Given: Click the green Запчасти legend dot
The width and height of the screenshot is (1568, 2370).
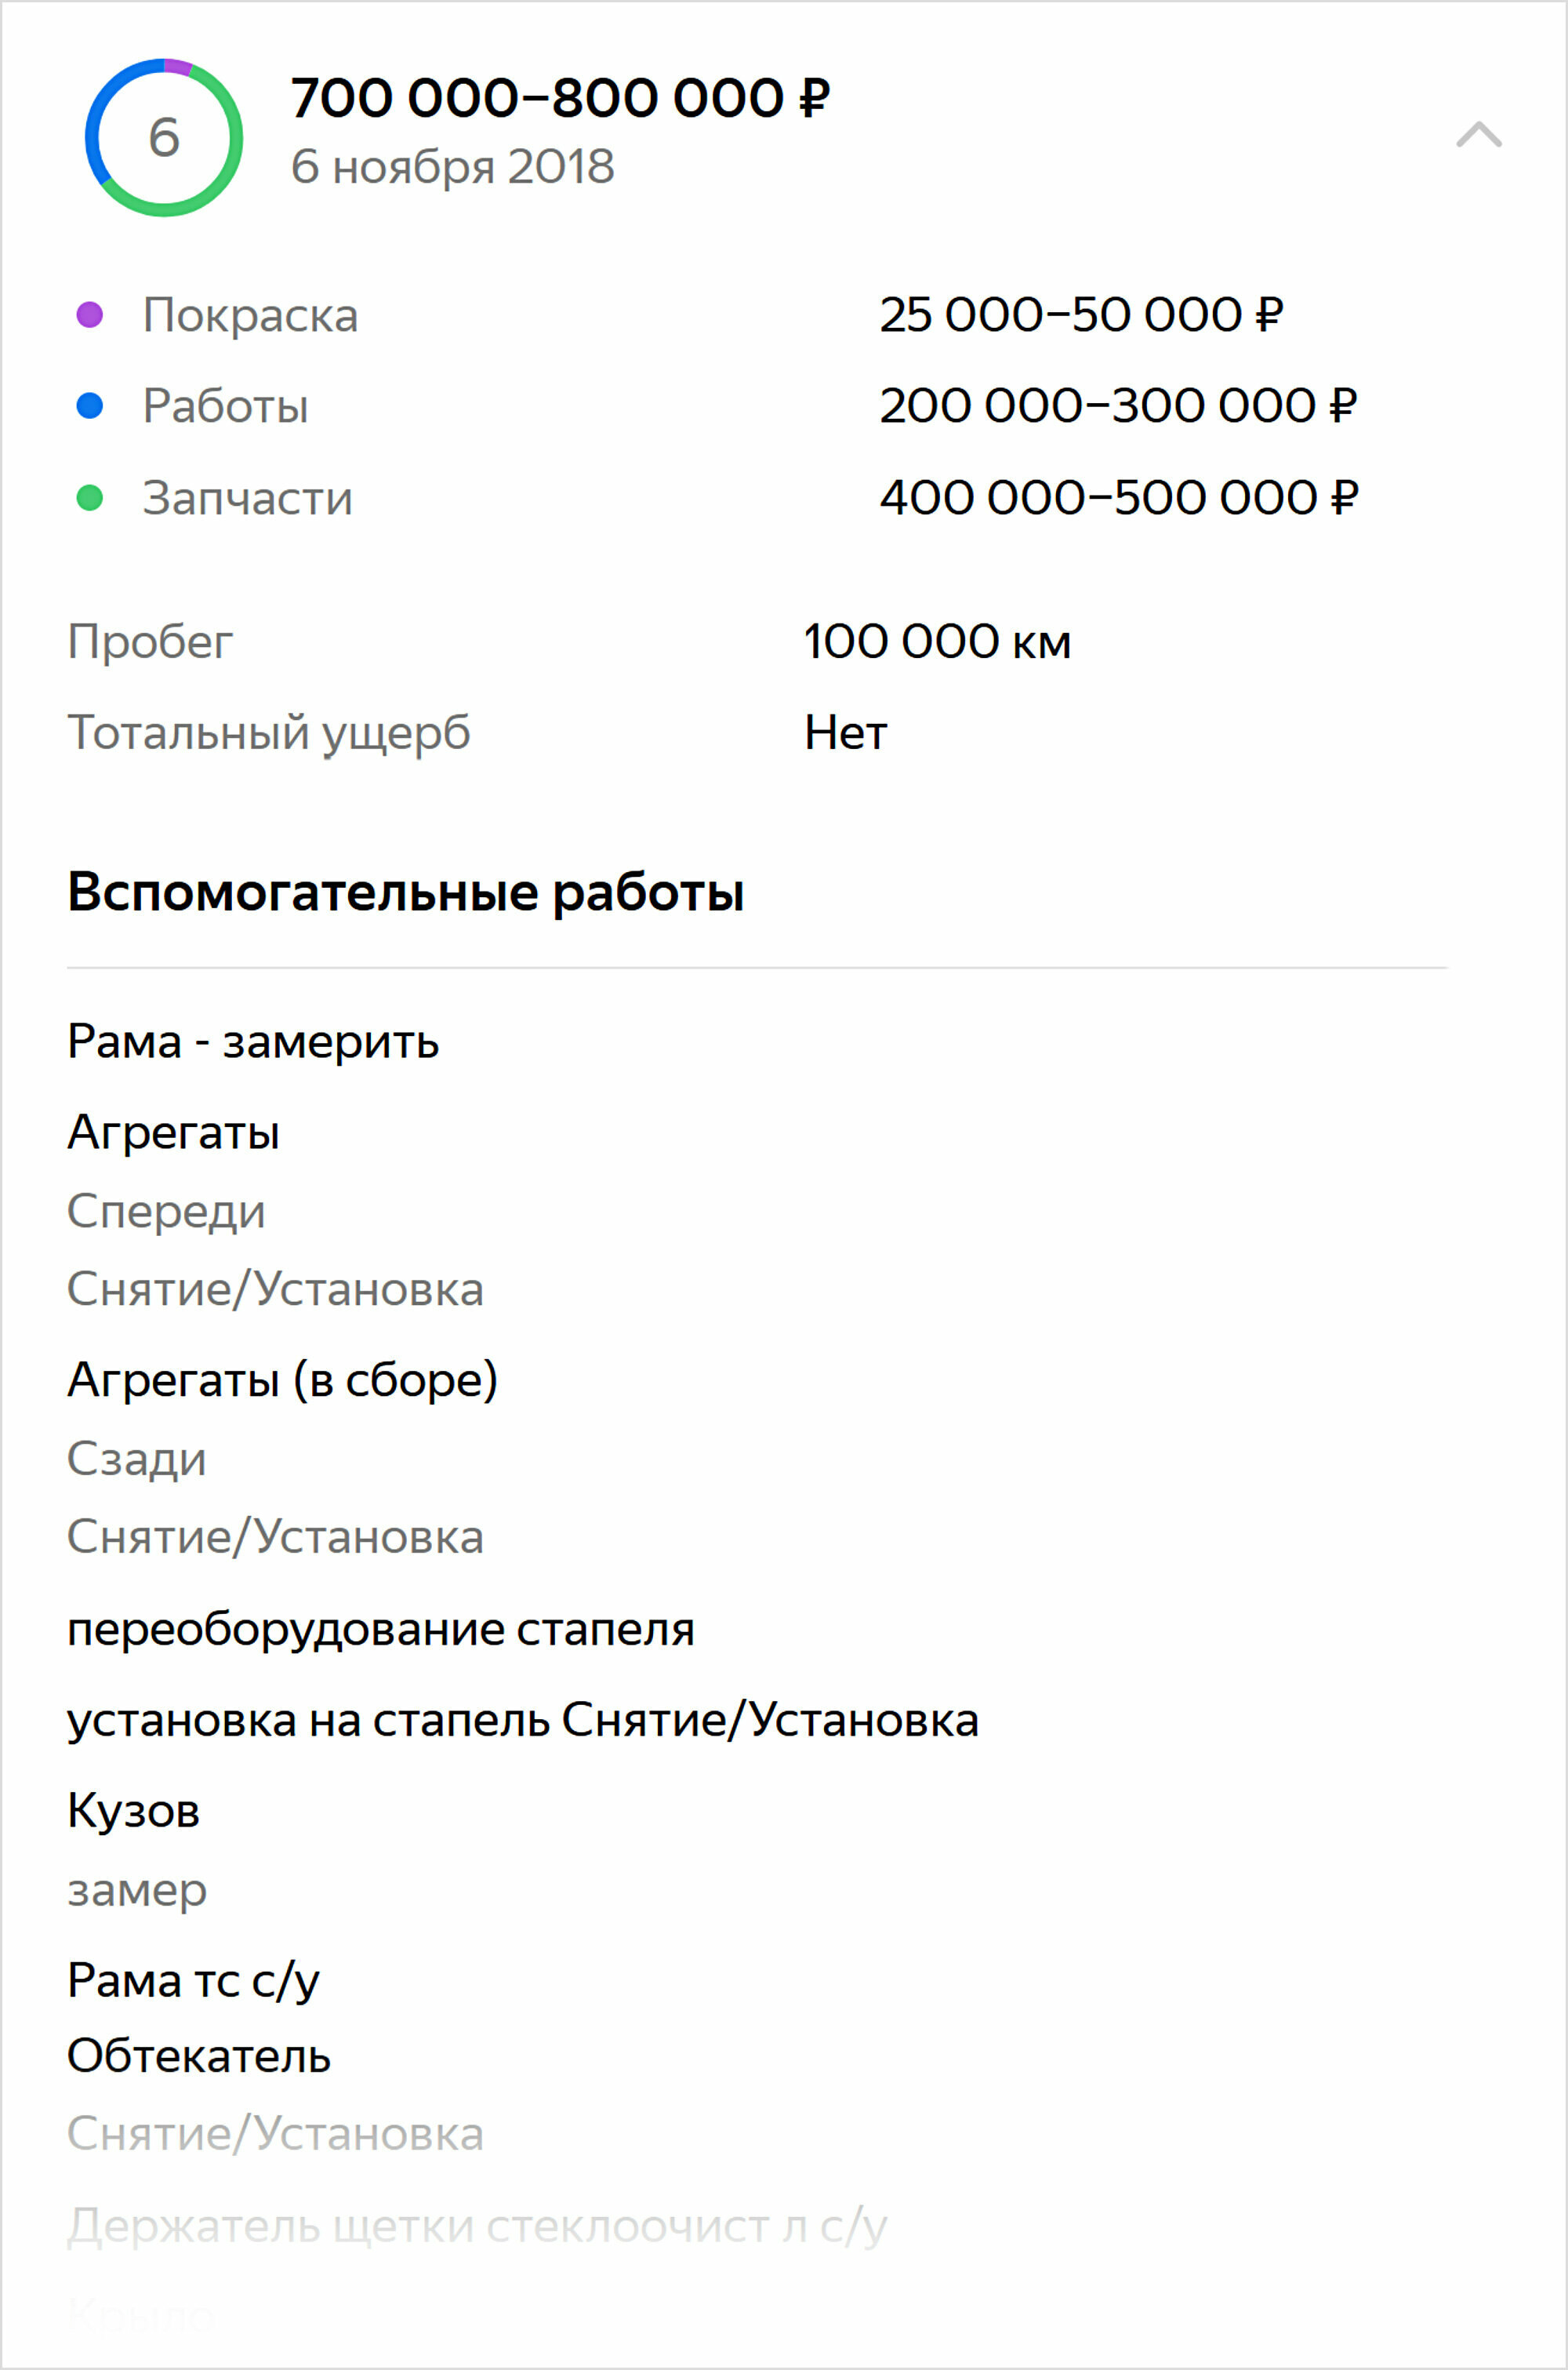Looking at the screenshot, I should click(x=90, y=498).
